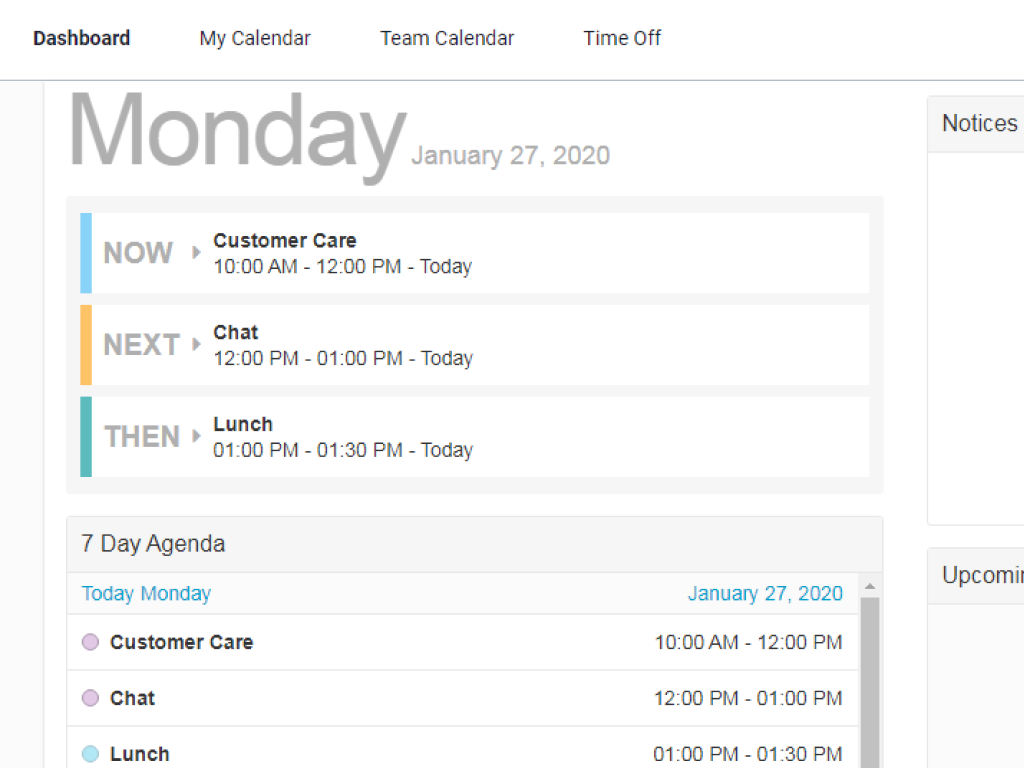This screenshot has width=1024, height=768.
Task: Expand the NOW arrow for Customer Care
Action: (196, 253)
